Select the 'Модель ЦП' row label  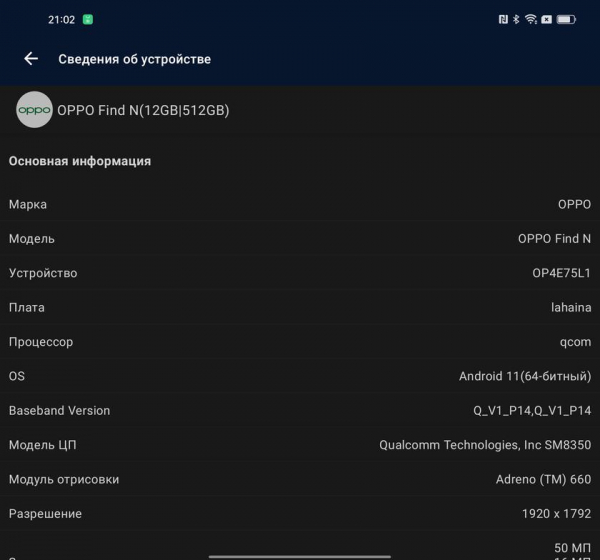(42, 445)
